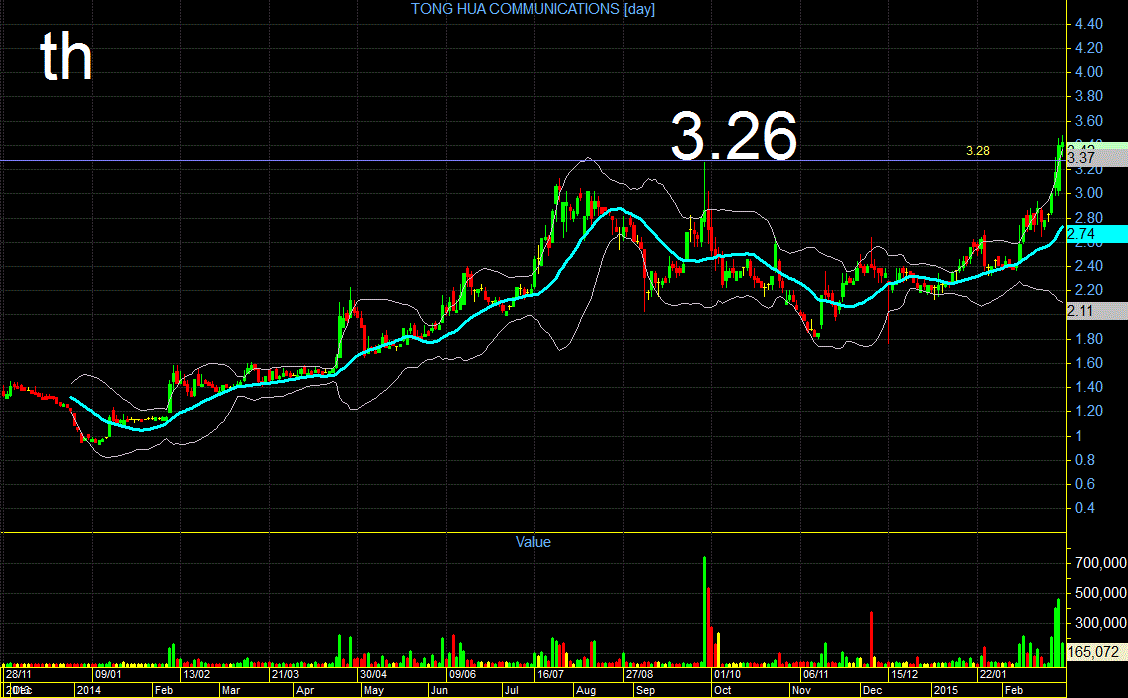
Task: Click the 4.40 price axis label
Action: pos(1088,24)
